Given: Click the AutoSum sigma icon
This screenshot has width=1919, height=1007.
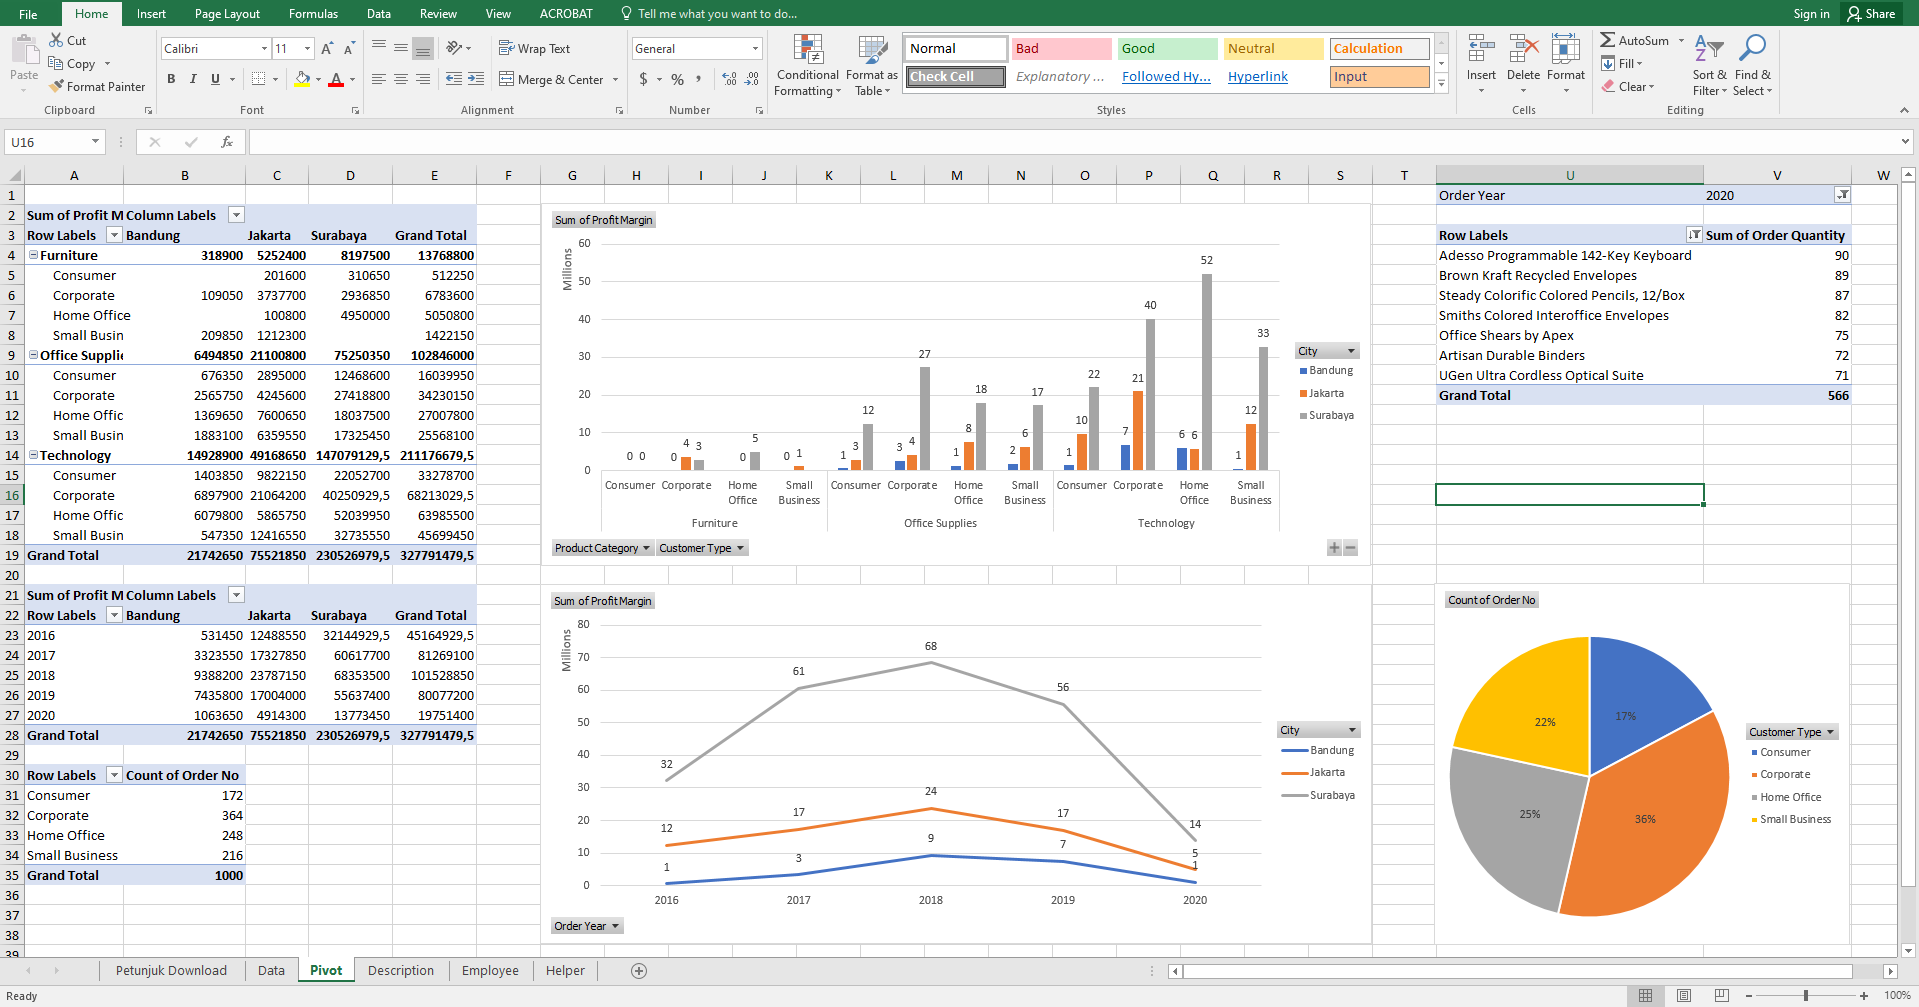Looking at the screenshot, I should click(1607, 41).
